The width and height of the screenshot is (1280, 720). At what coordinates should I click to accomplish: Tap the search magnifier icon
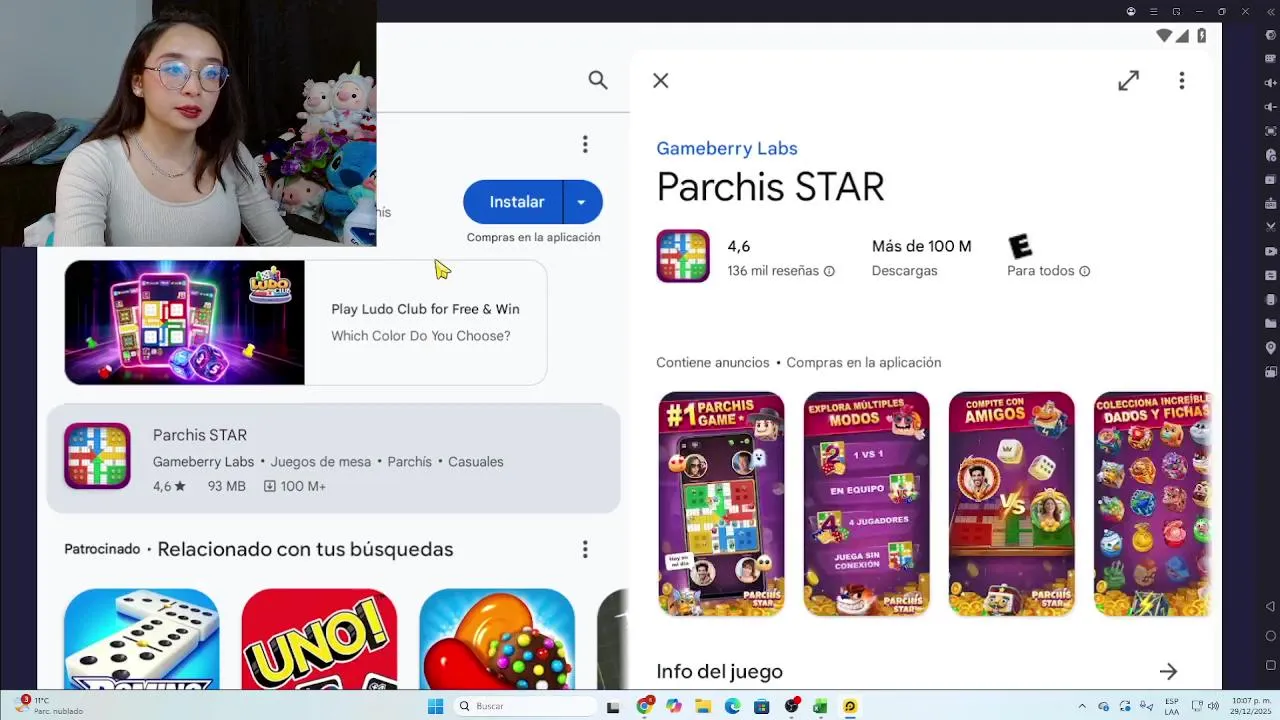[x=598, y=80]
